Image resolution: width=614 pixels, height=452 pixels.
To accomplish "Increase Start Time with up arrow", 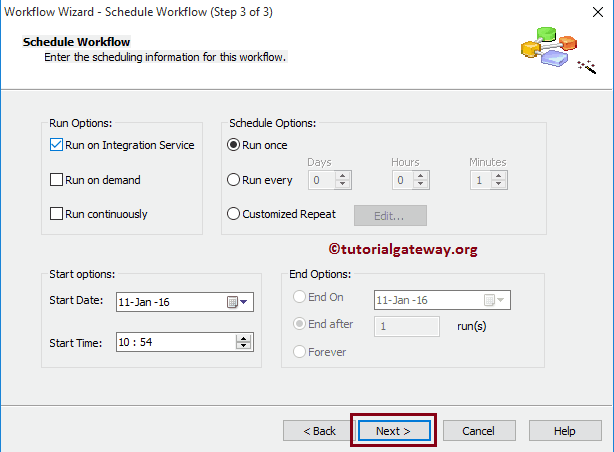I will 244,338.
